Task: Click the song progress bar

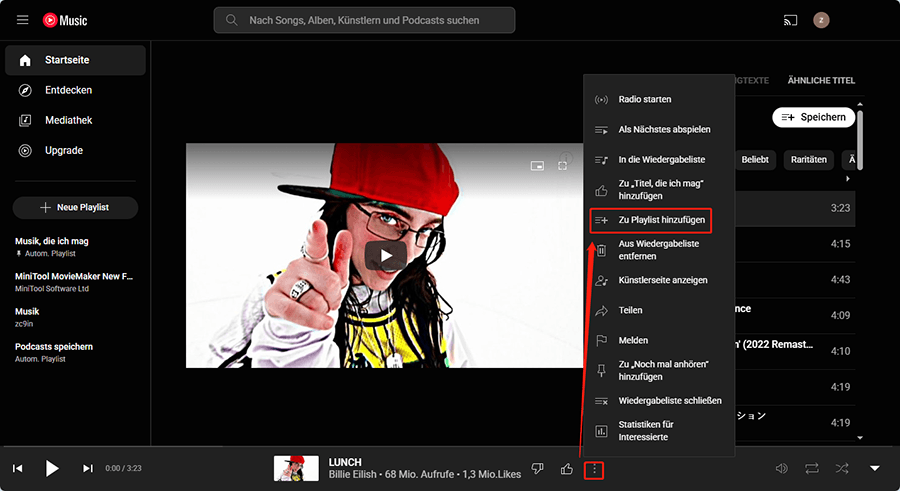Action: [x=450, y=446]
